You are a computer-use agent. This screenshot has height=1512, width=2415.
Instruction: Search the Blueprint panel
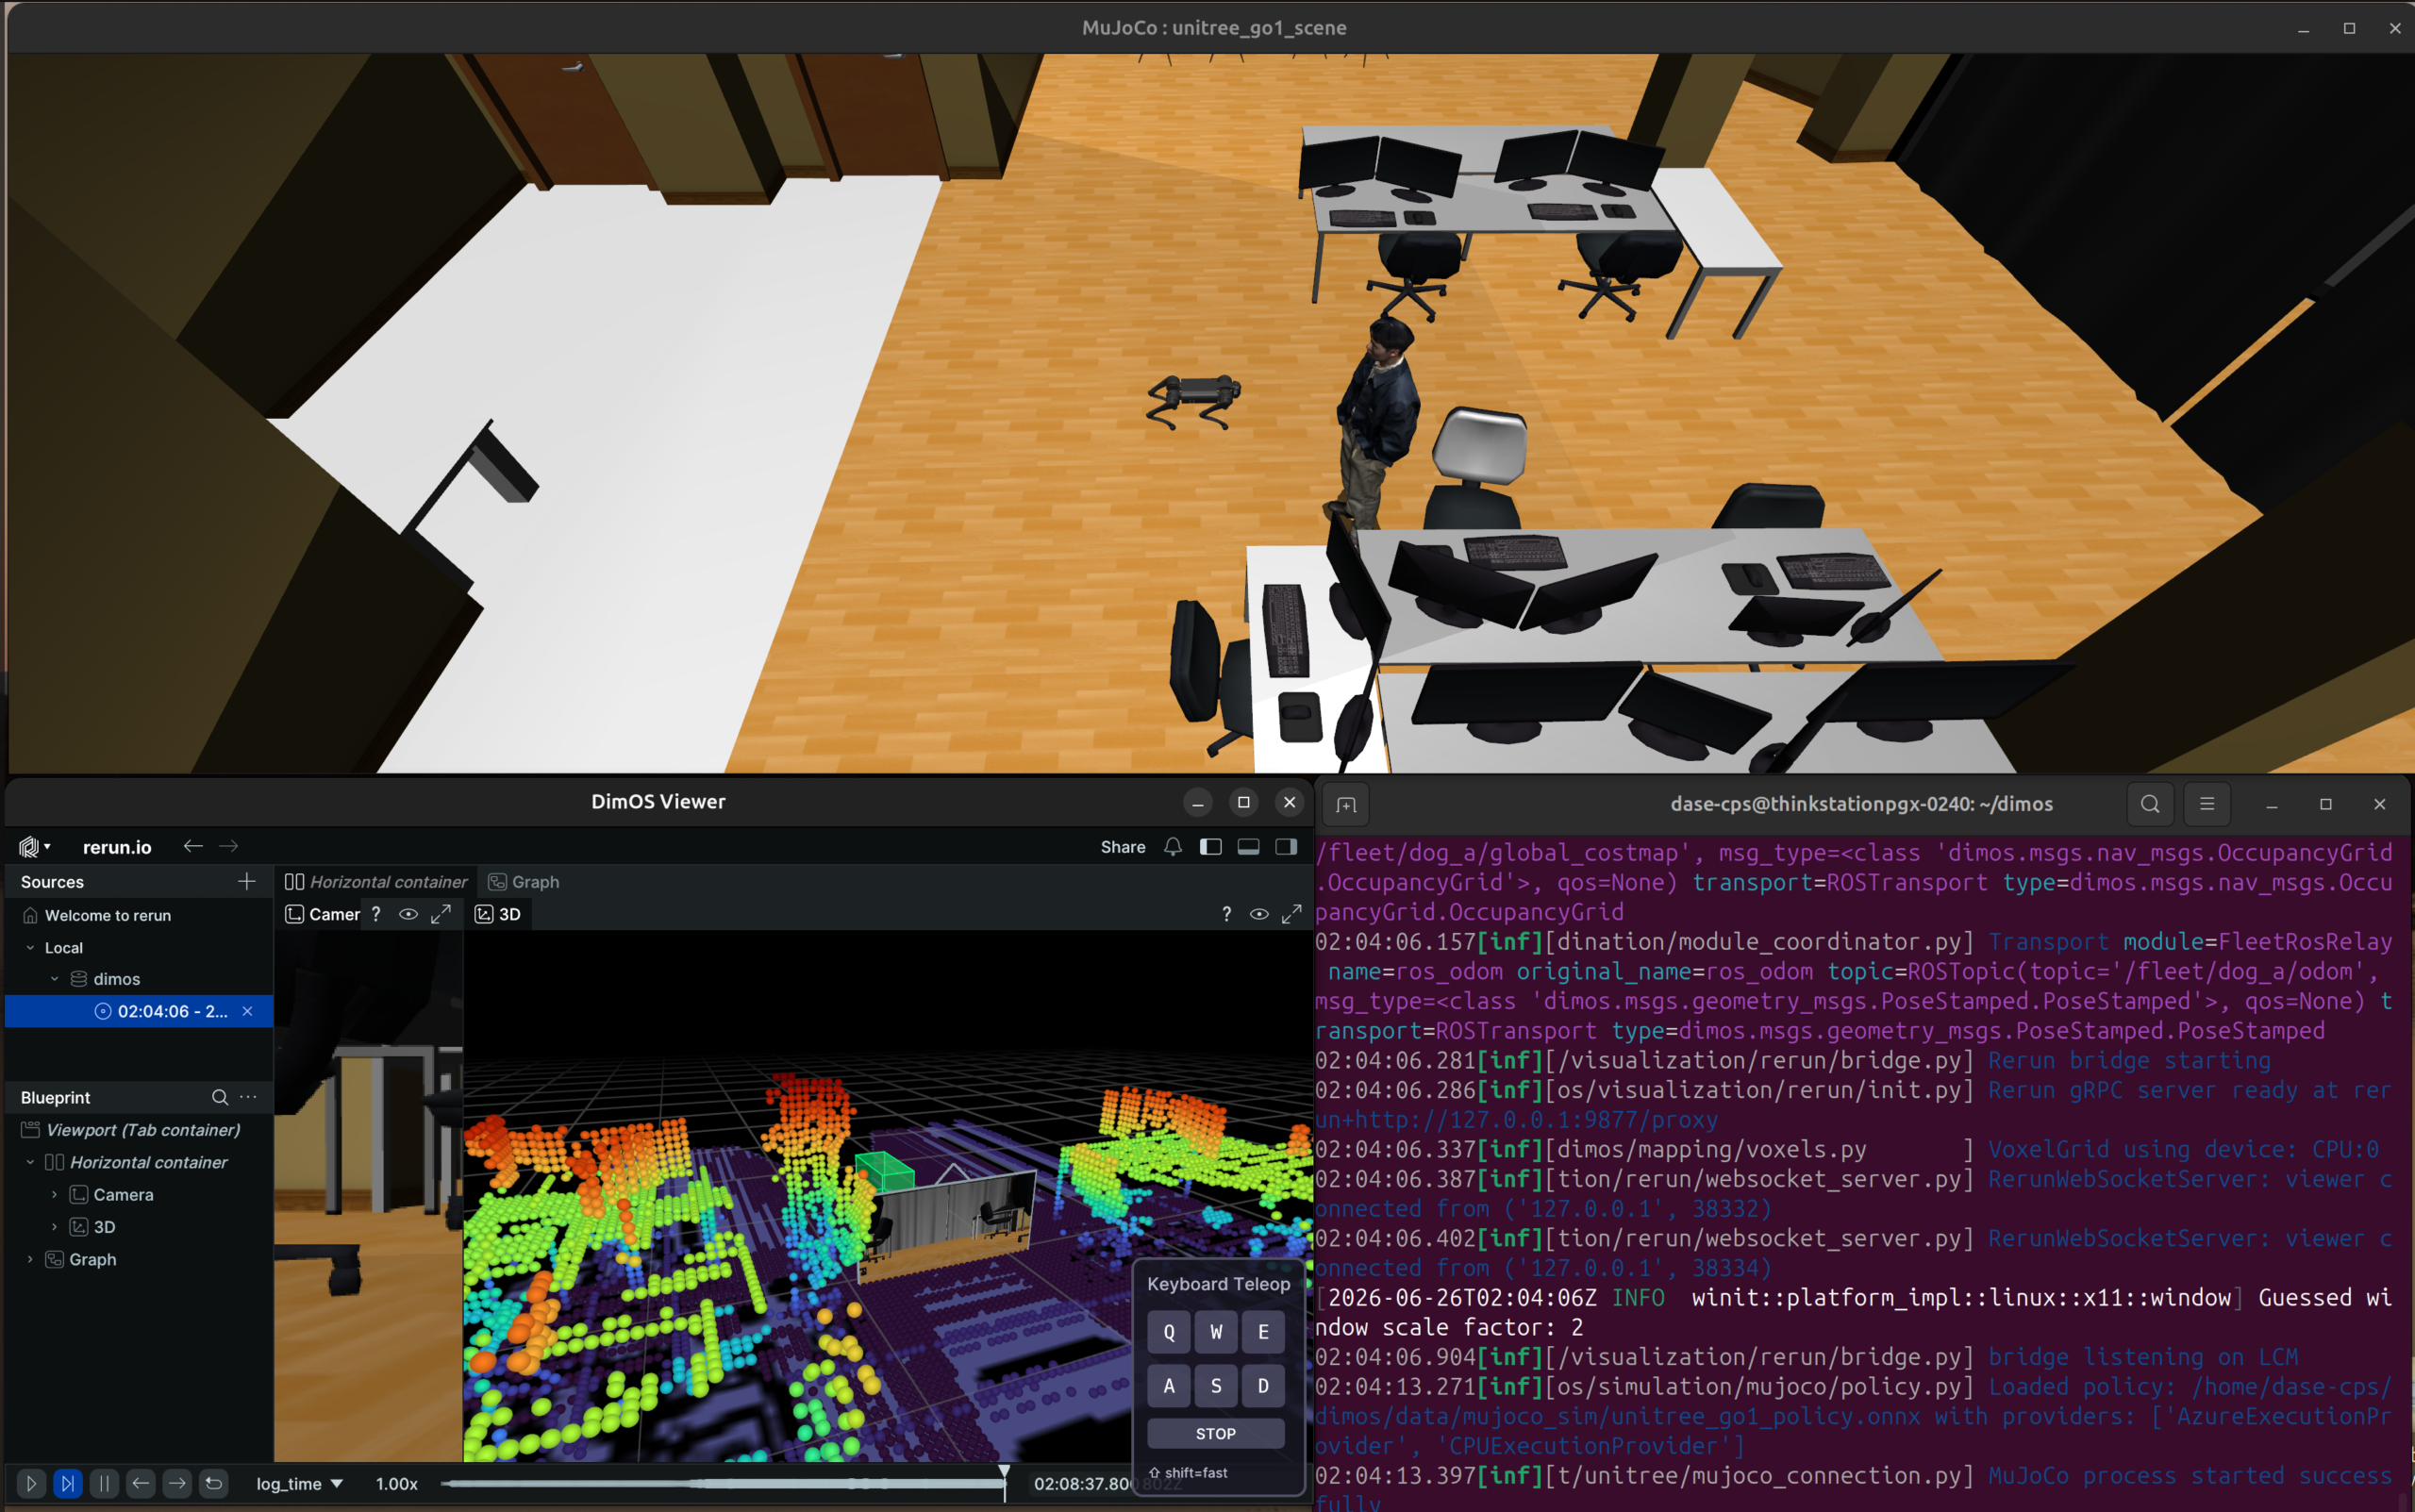(220, 1097)
